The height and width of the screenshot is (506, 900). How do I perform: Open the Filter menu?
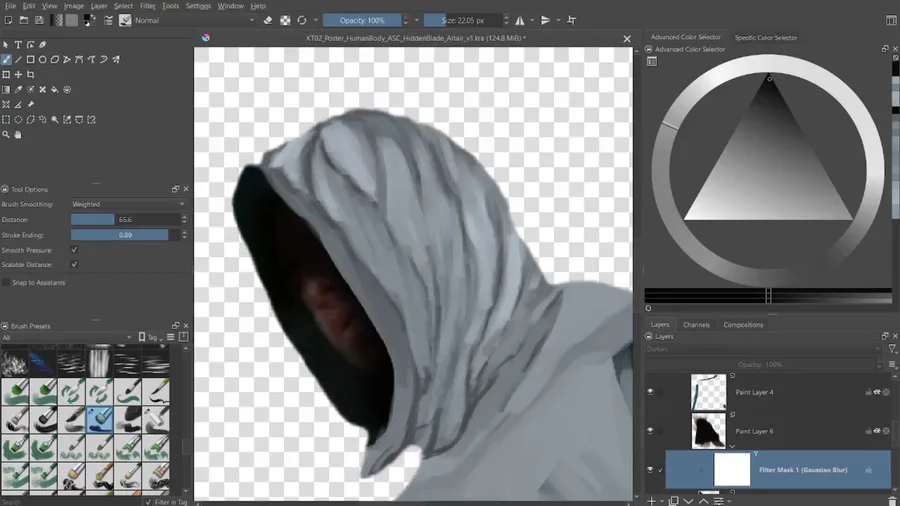coord(148,6)
